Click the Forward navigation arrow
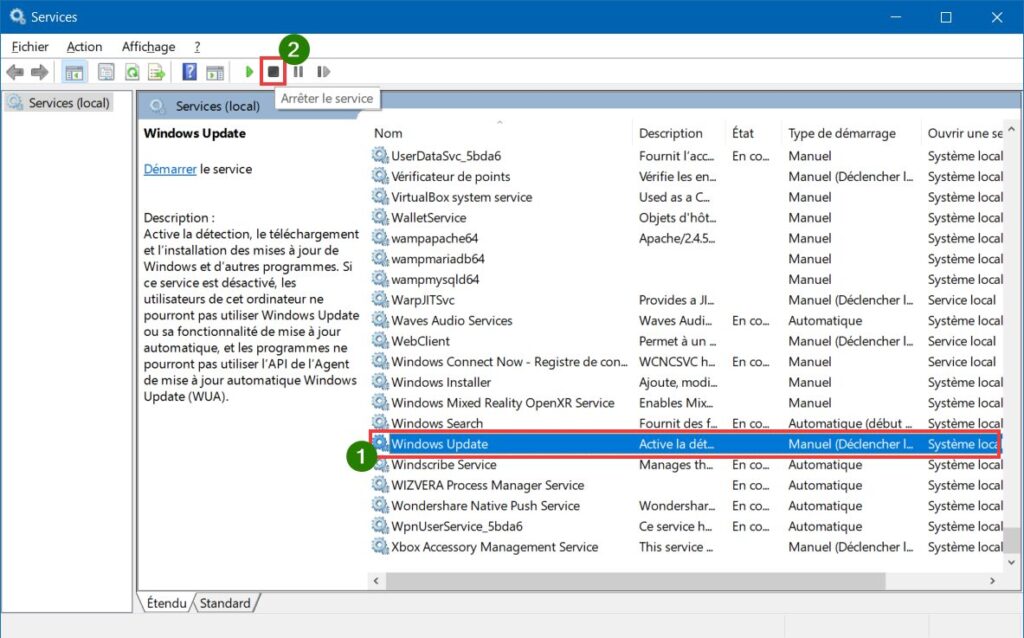Screen dimensions: 1024x638 [40, 71]
